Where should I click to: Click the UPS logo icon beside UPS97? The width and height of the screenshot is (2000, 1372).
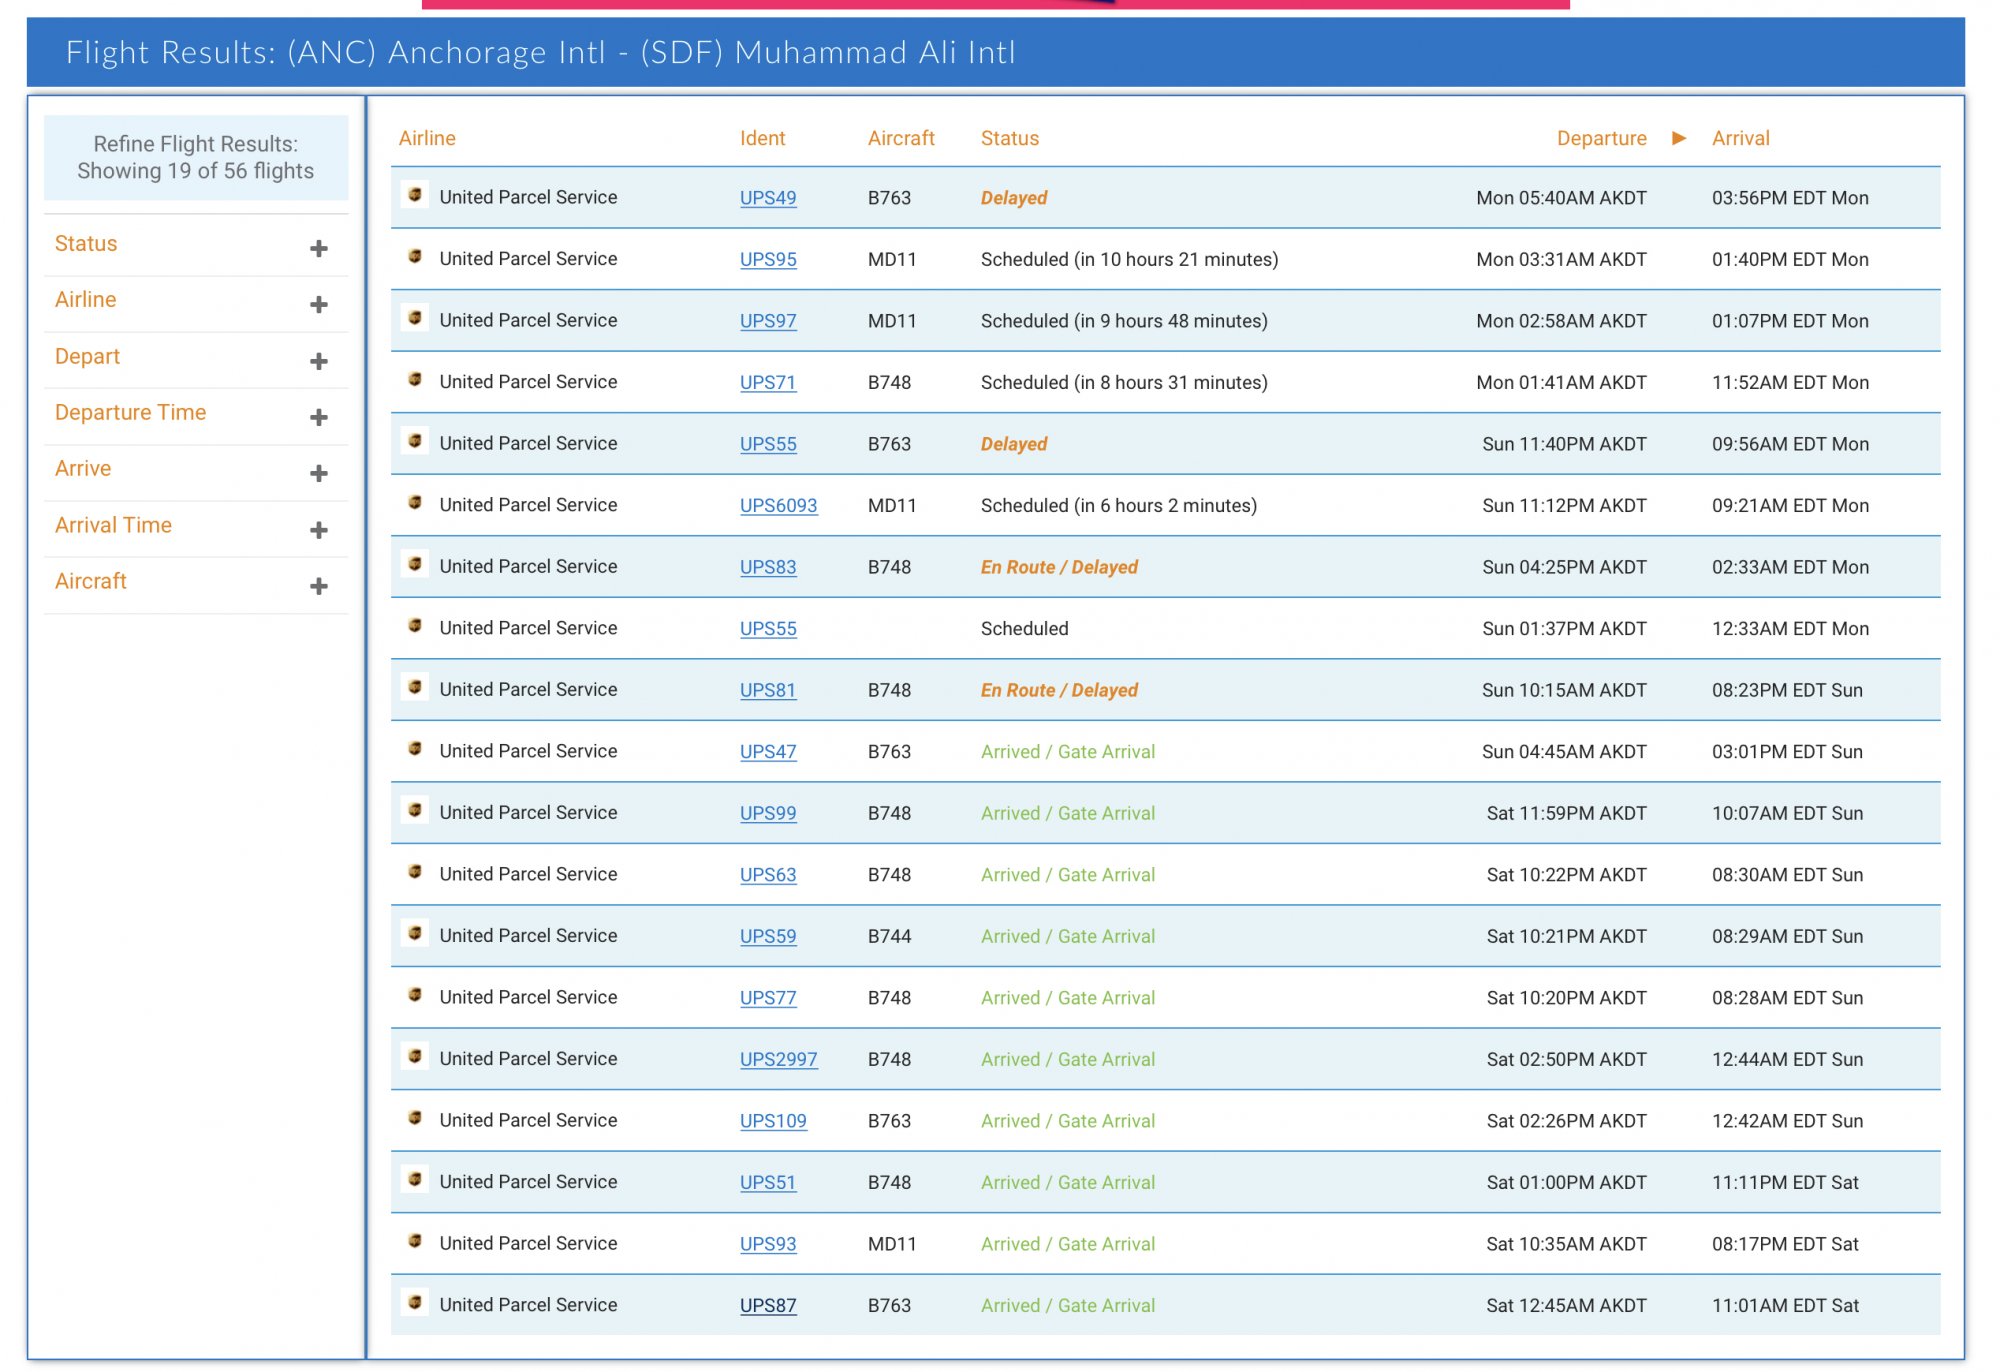415,318
